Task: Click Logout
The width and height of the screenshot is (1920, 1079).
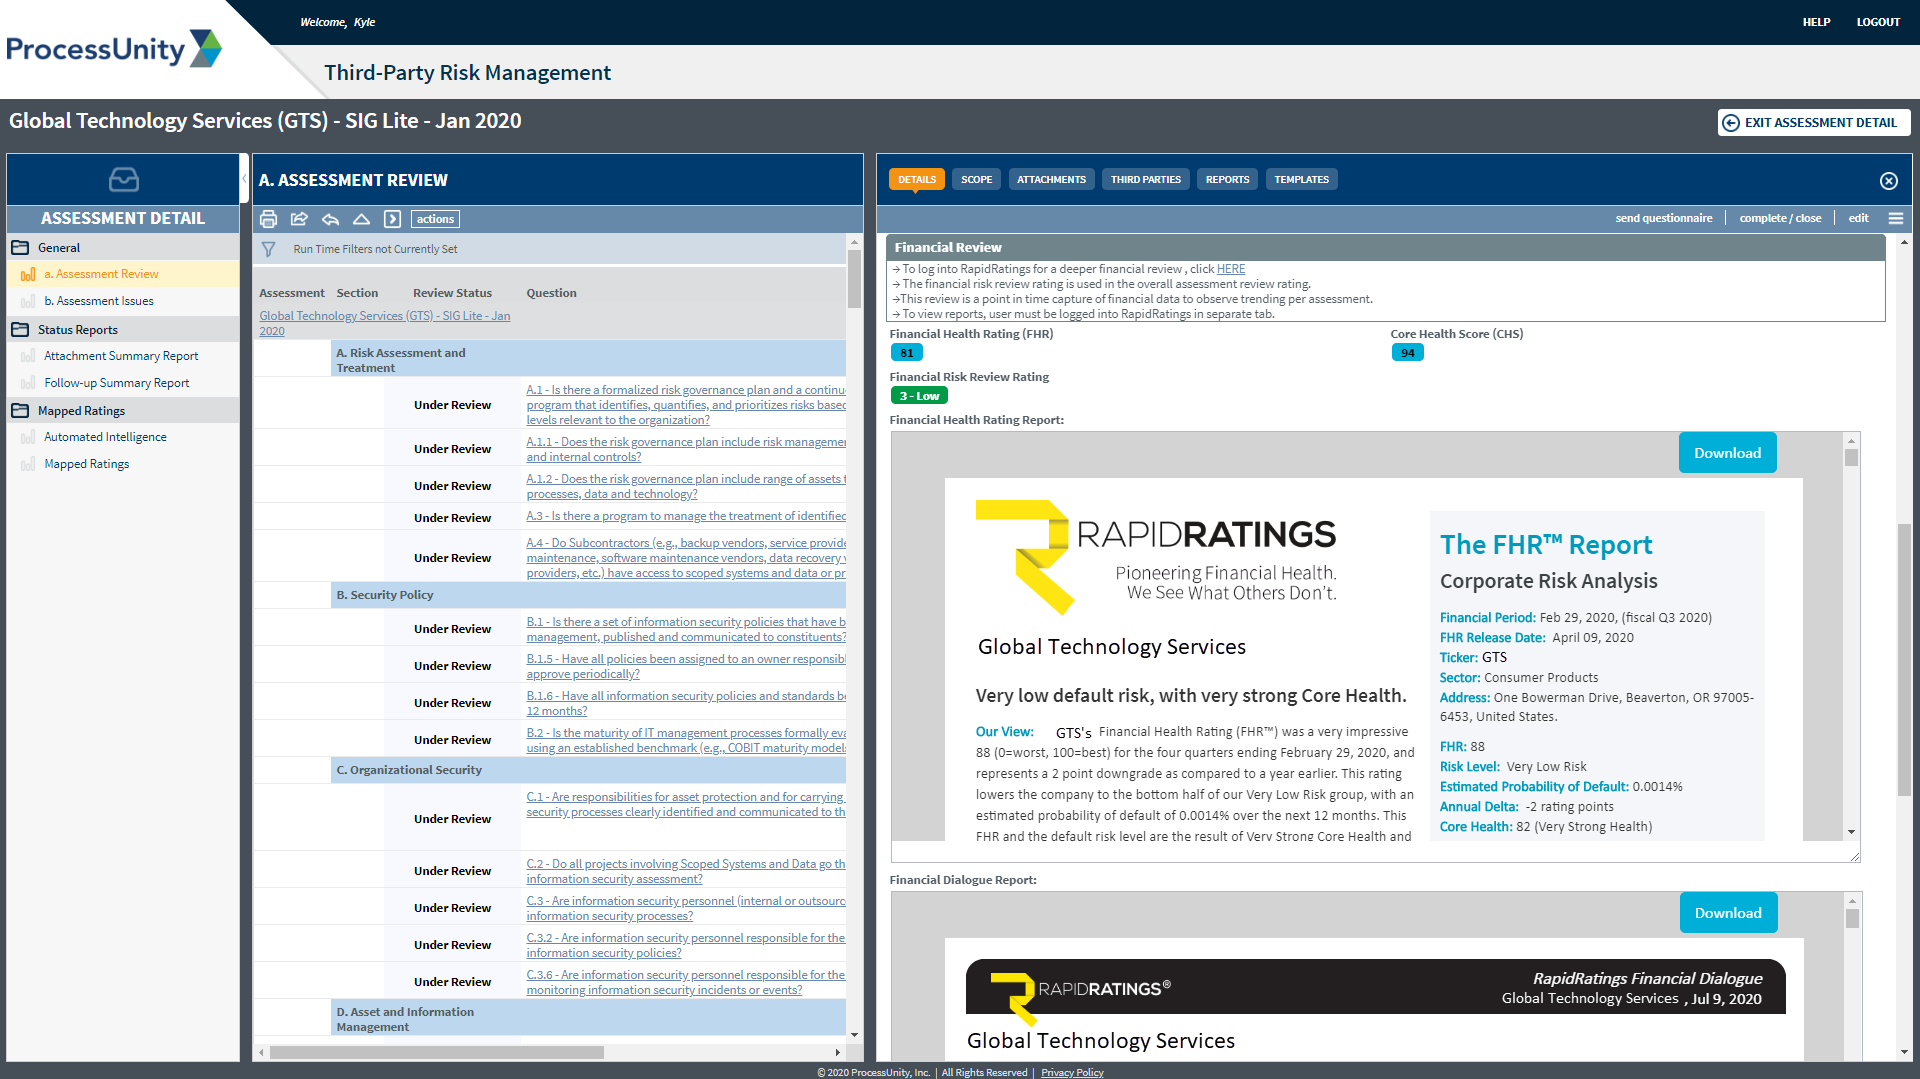Action: 1878,22
